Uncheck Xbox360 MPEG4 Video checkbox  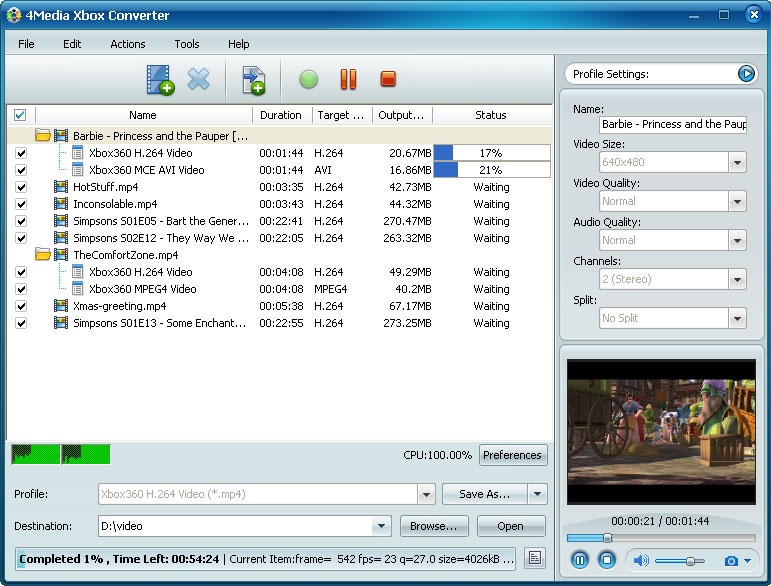click(21, 289)
